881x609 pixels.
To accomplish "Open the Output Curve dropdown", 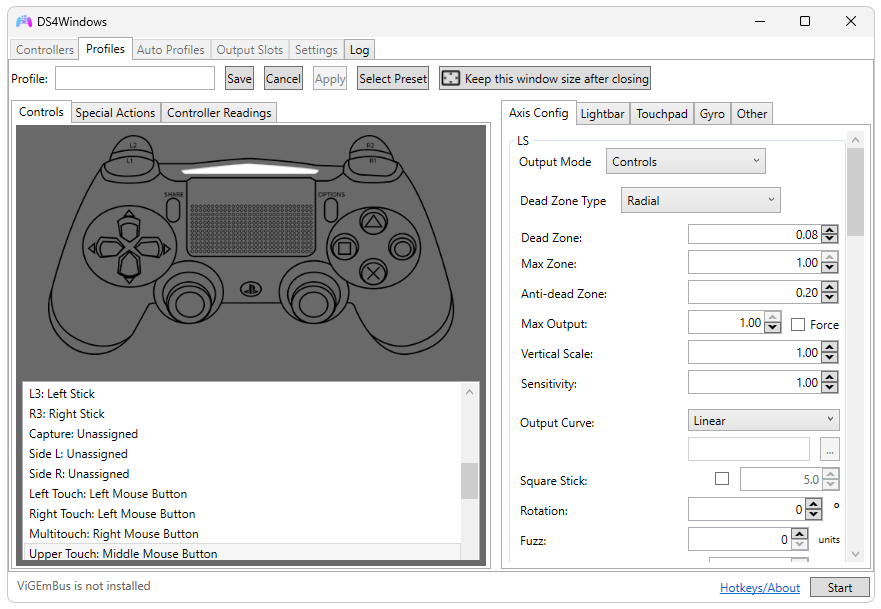I will (x=764, y=420).
